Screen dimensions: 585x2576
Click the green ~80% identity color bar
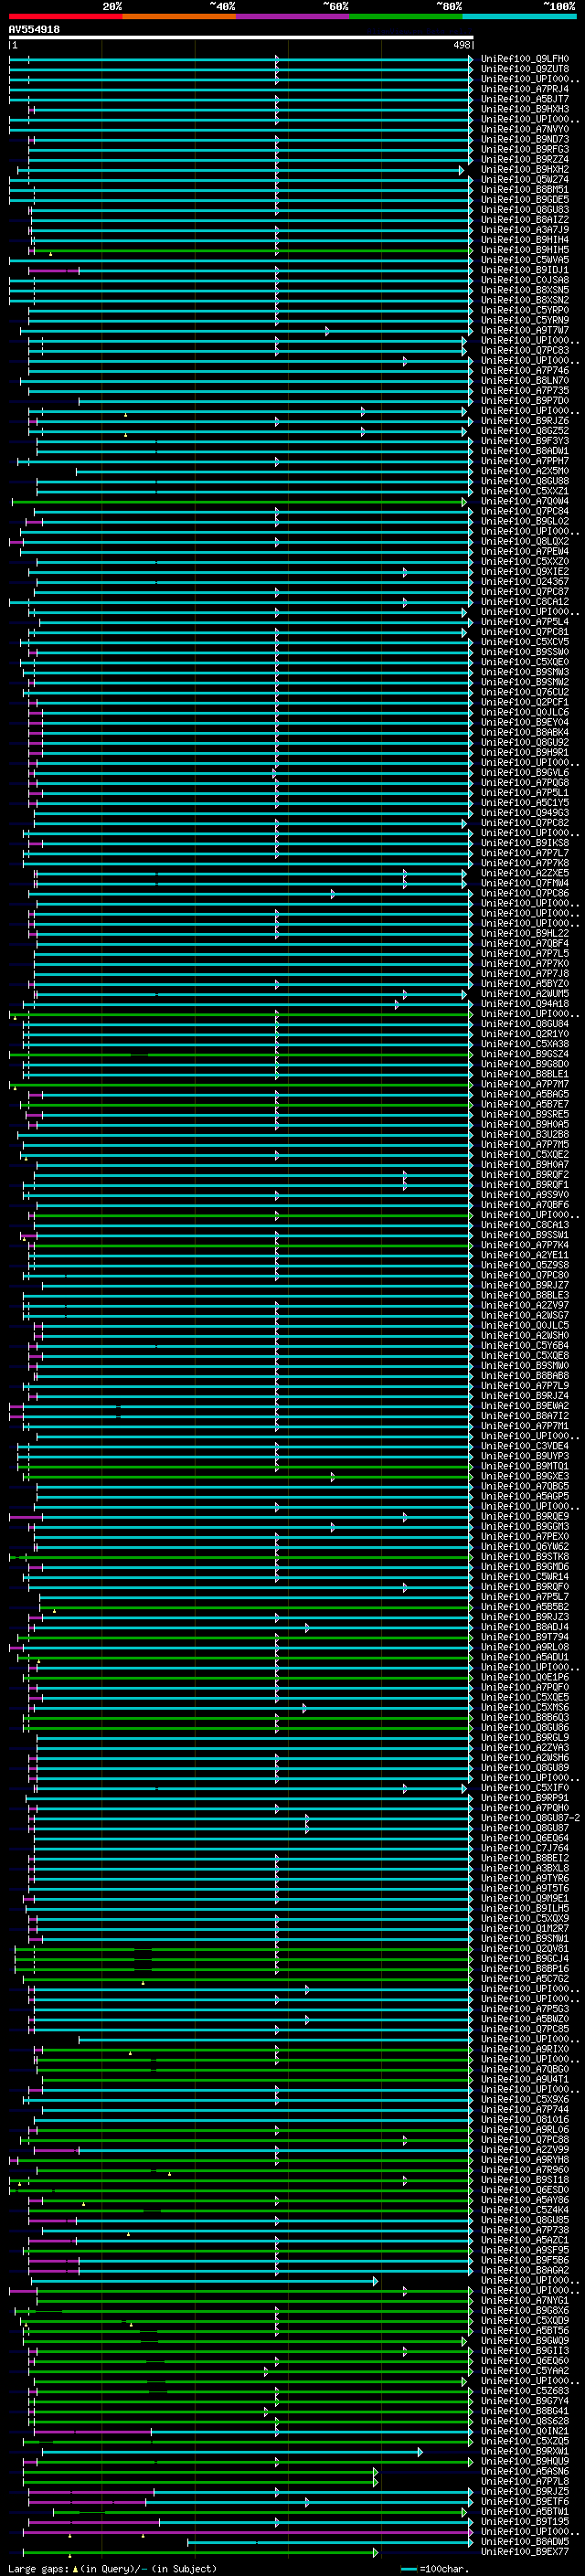pos(406,16)
